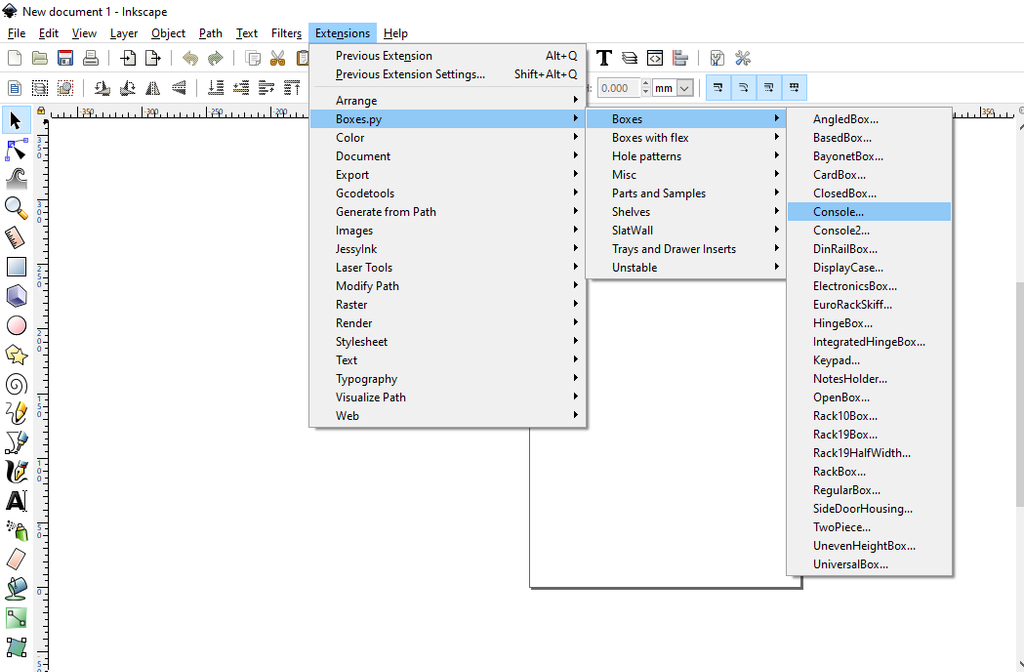Click the Save floppy disk icon

click(x=65, y=58)
